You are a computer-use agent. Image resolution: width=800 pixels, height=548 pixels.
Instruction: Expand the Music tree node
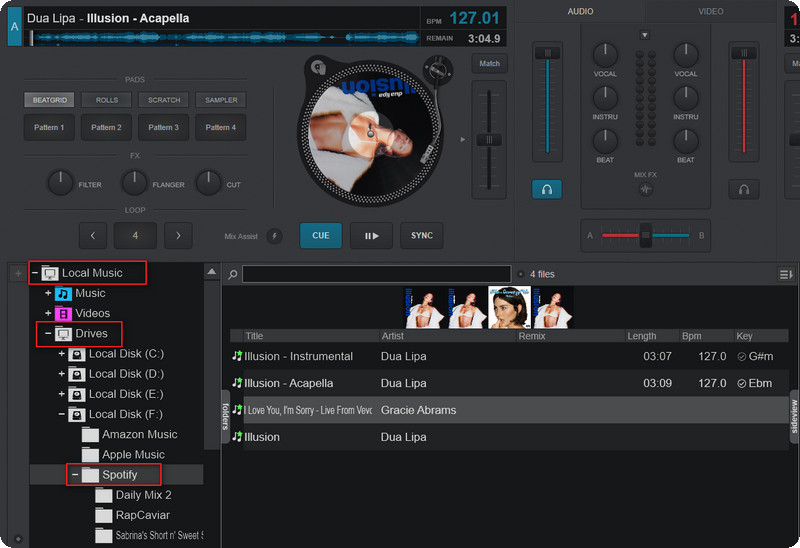click(x=48, y=293)
